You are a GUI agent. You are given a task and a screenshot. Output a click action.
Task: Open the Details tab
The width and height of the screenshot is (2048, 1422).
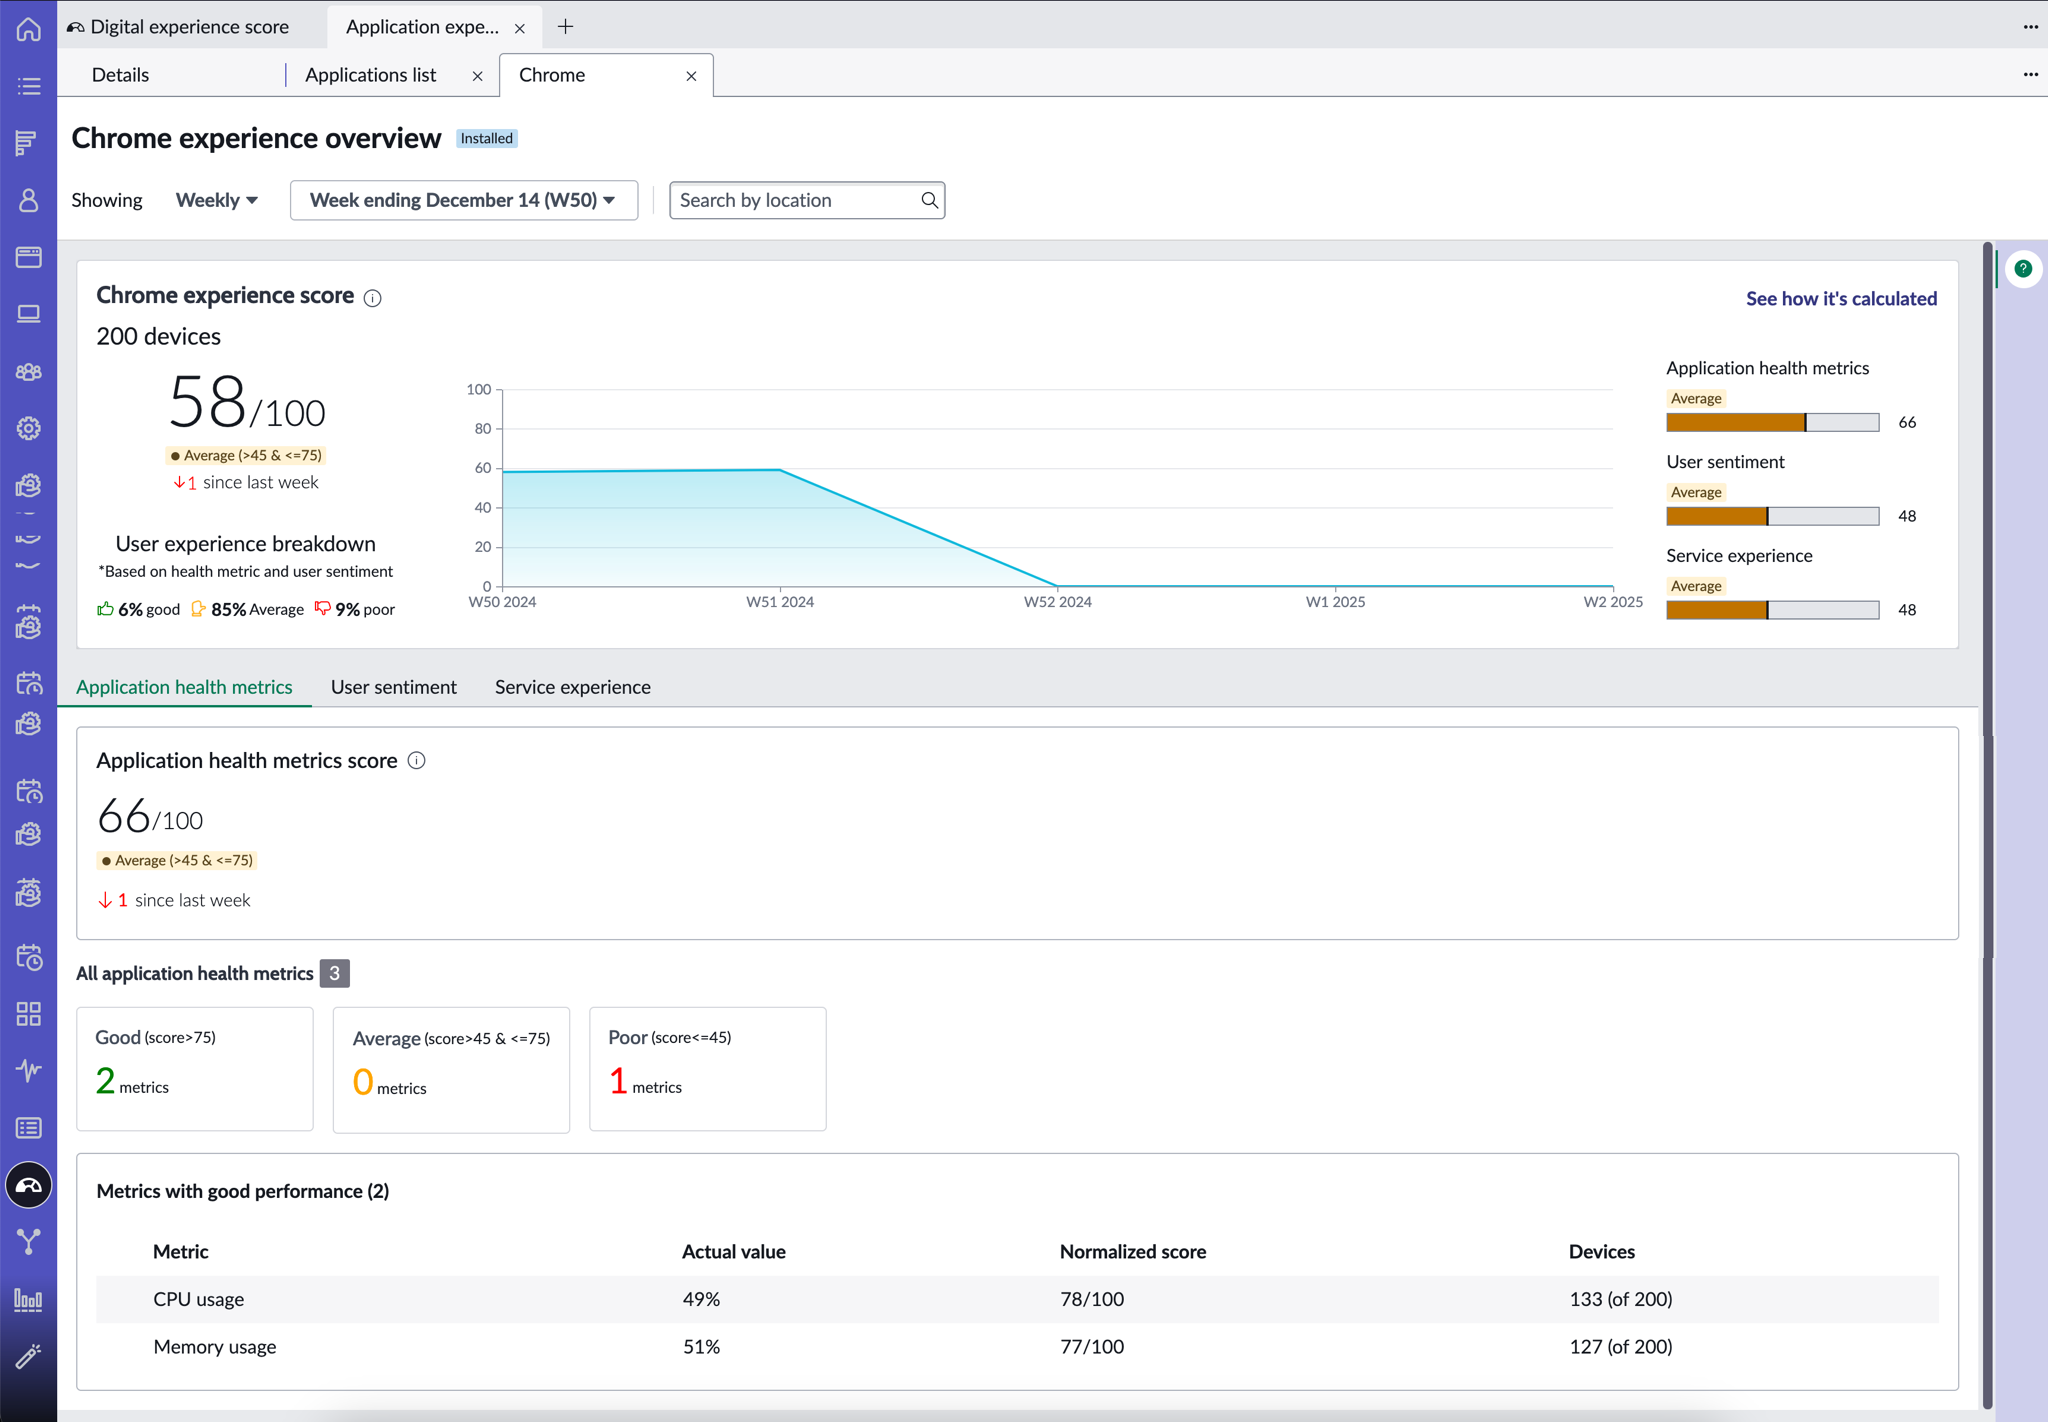120,75
